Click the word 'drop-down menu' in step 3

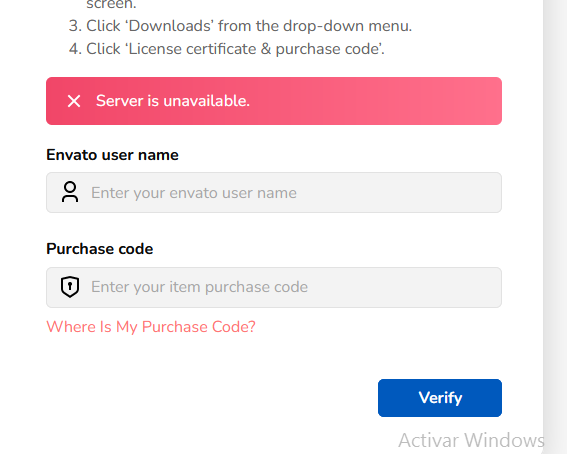348,26
